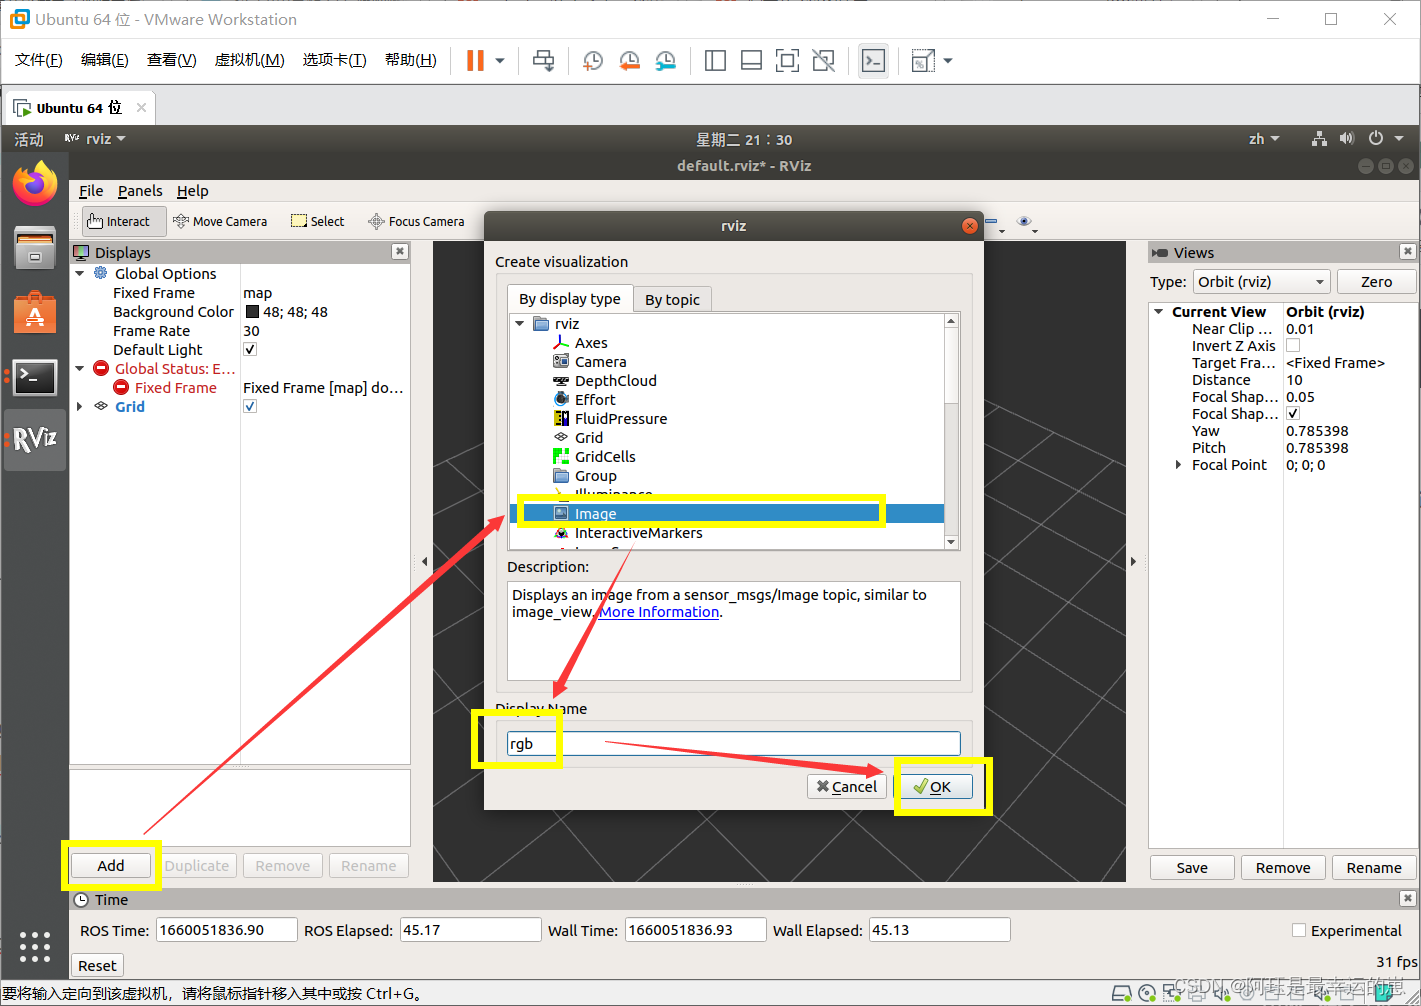Click the Zero view button
1421x1006 pixels.
pyautogui.click(x=1376, y=282)
